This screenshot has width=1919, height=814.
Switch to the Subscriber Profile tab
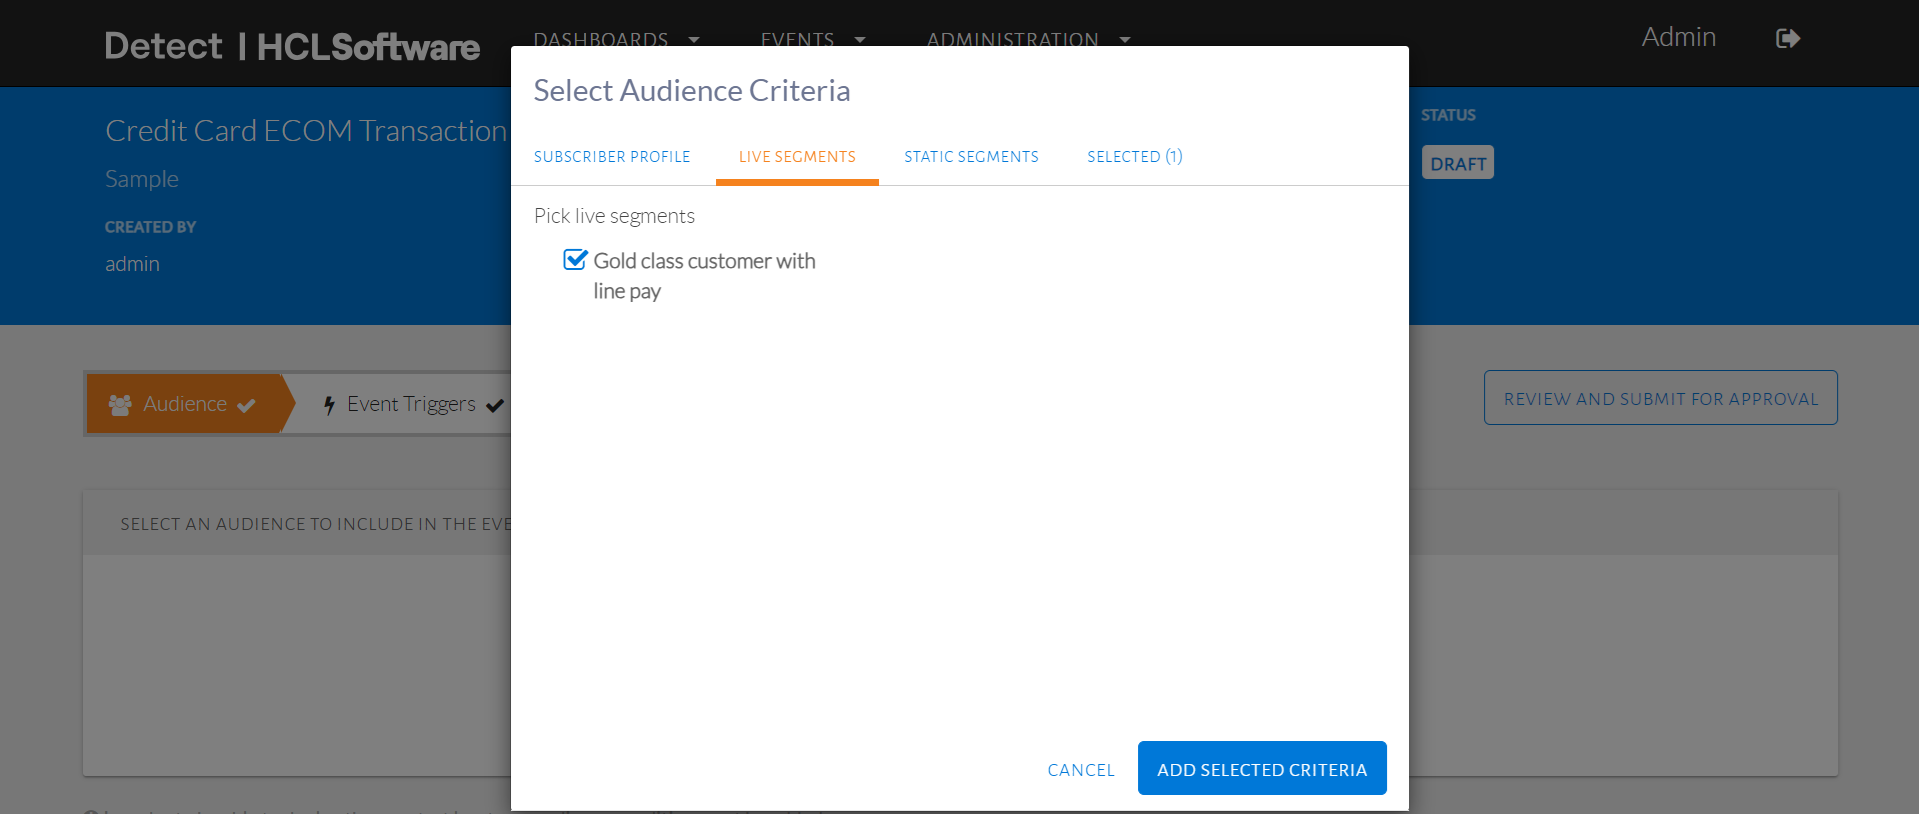612,157
